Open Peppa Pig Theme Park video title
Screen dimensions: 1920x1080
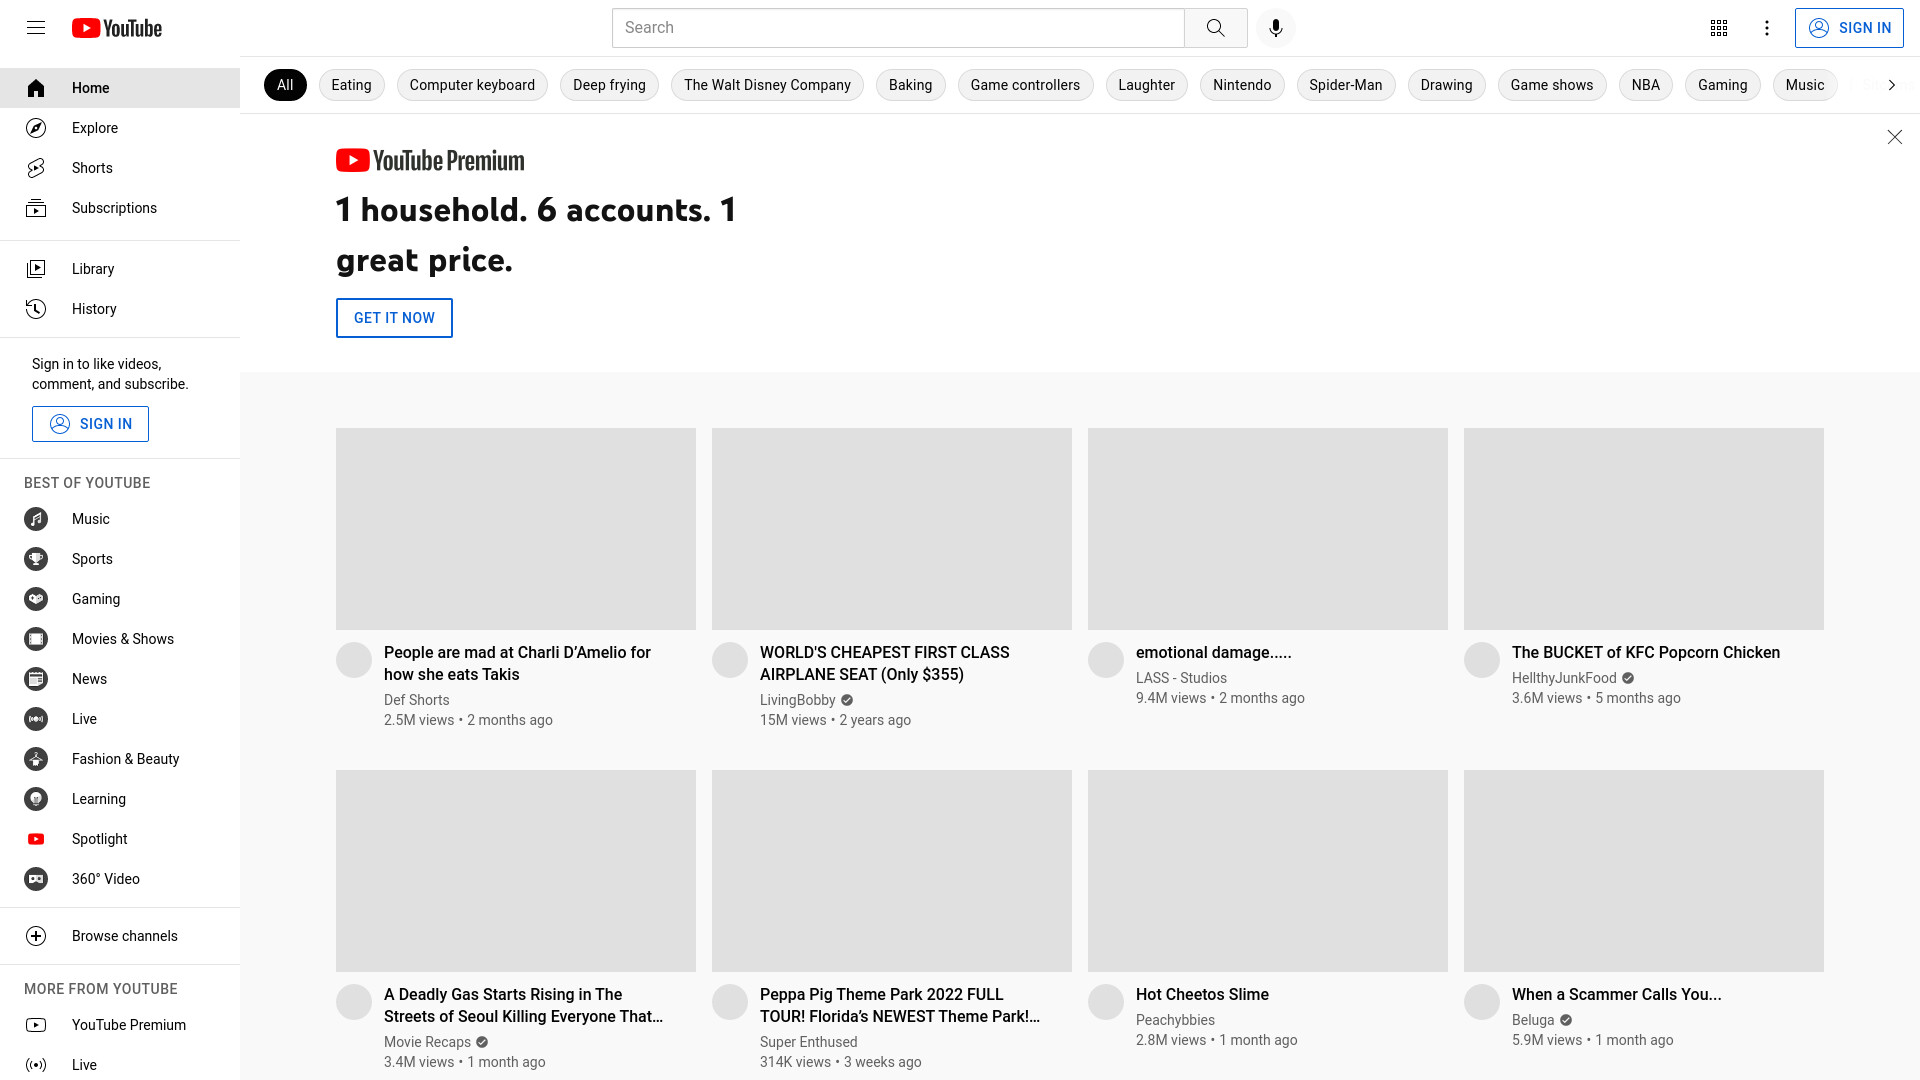click(x=900, y=1005)
